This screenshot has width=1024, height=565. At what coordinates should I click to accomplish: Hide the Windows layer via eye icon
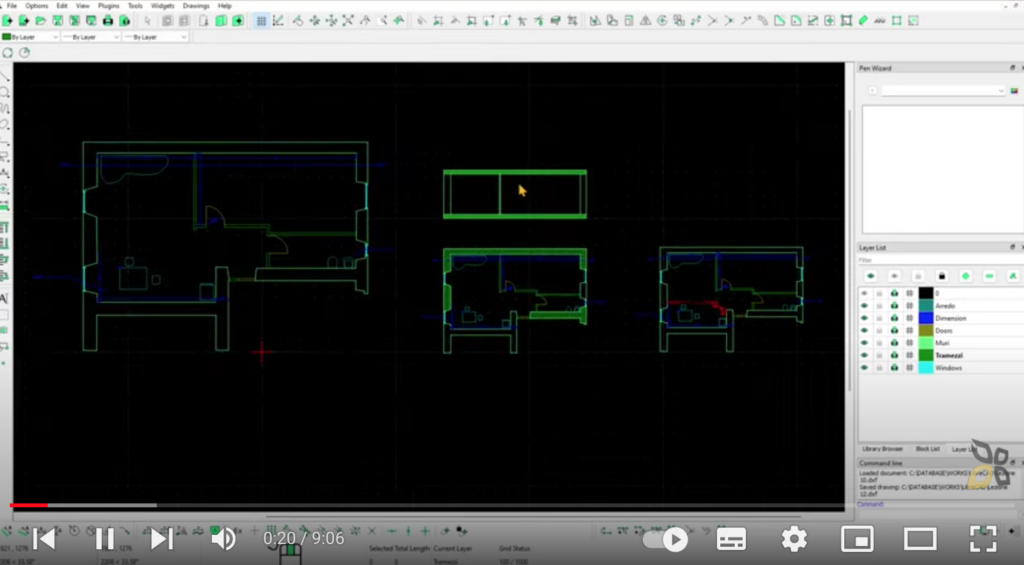pos(865,368)
